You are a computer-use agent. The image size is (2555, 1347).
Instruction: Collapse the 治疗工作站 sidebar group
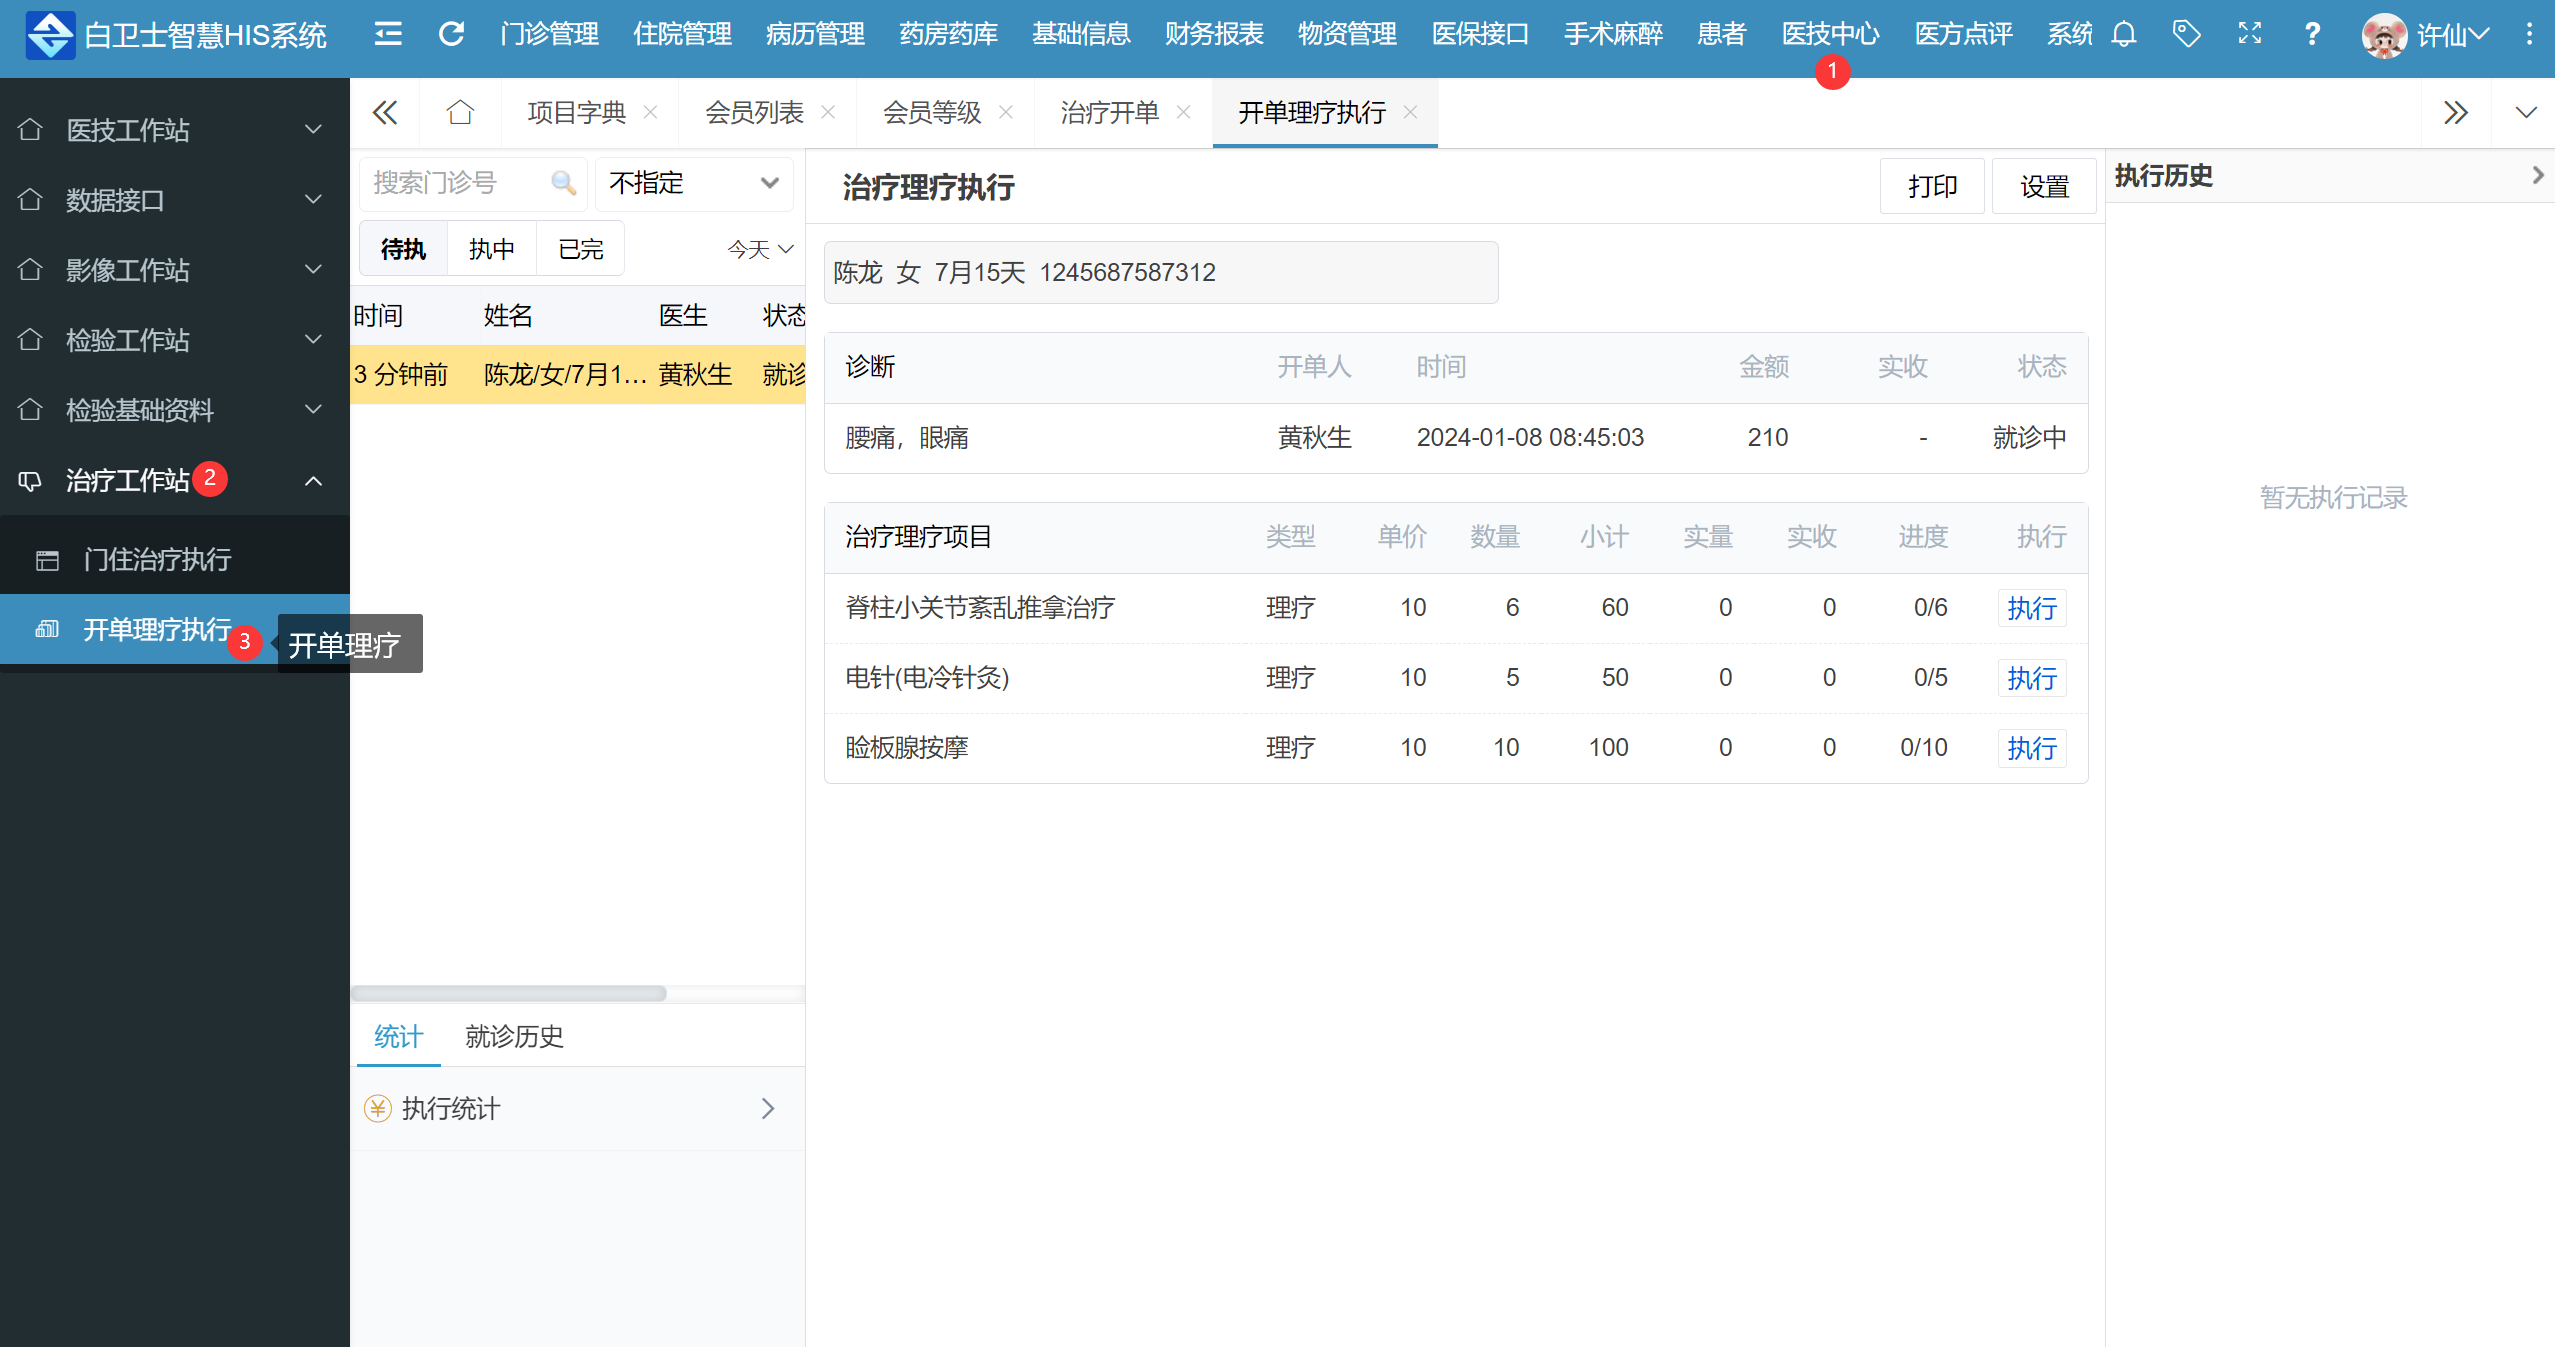point(175,480)
